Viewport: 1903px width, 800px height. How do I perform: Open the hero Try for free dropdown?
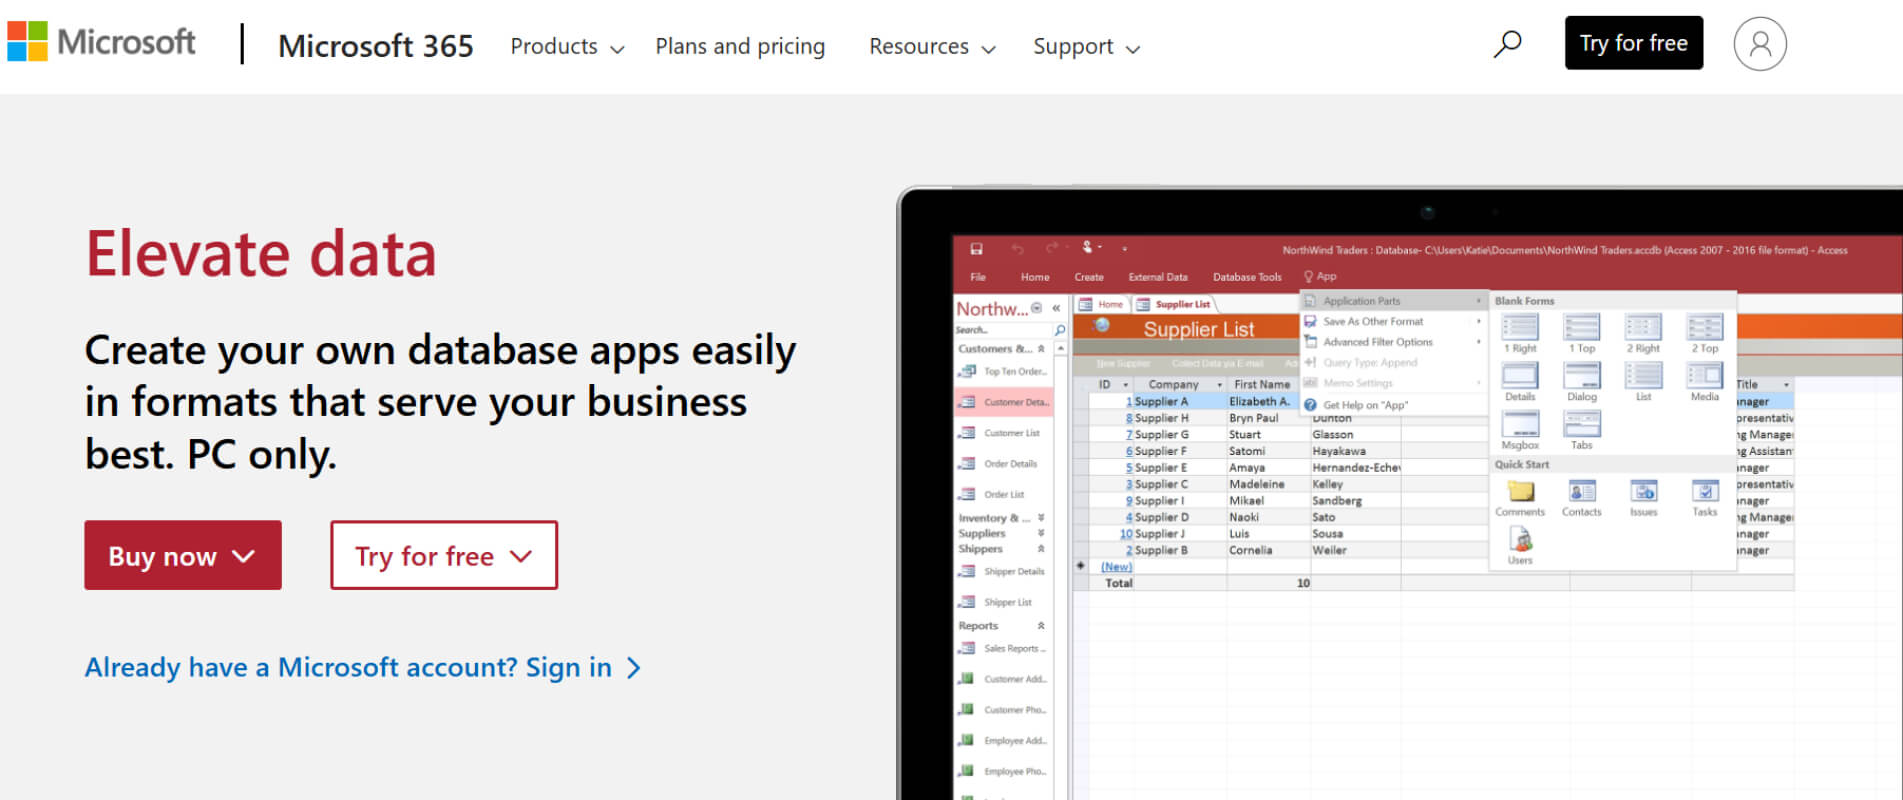click(444, 555)
